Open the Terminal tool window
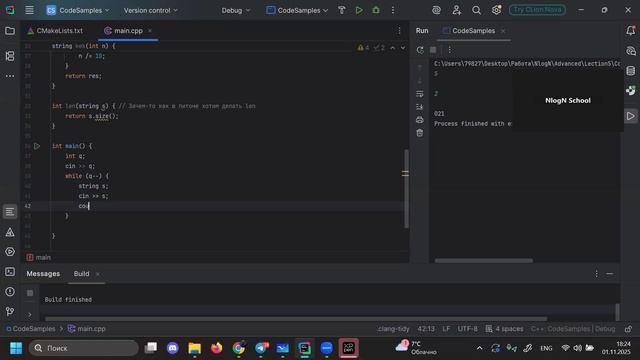The image size is (640, 360). click(x=10, y=272)
